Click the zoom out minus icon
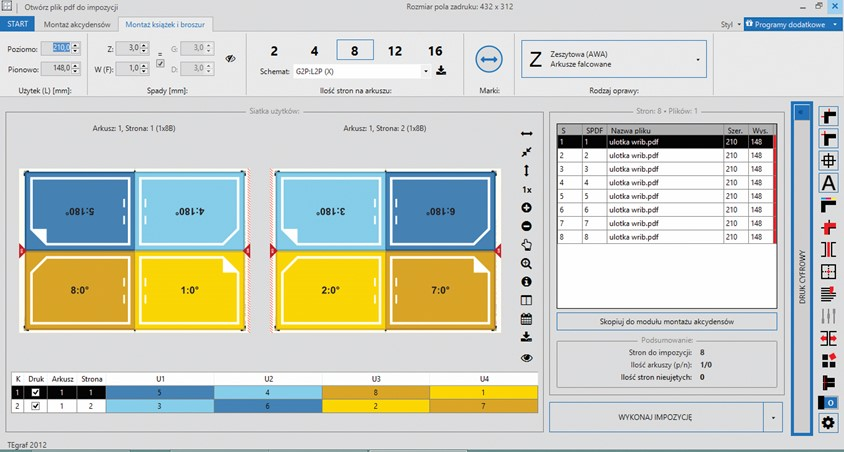The image size is (844, 452). [x=527, y=226]
